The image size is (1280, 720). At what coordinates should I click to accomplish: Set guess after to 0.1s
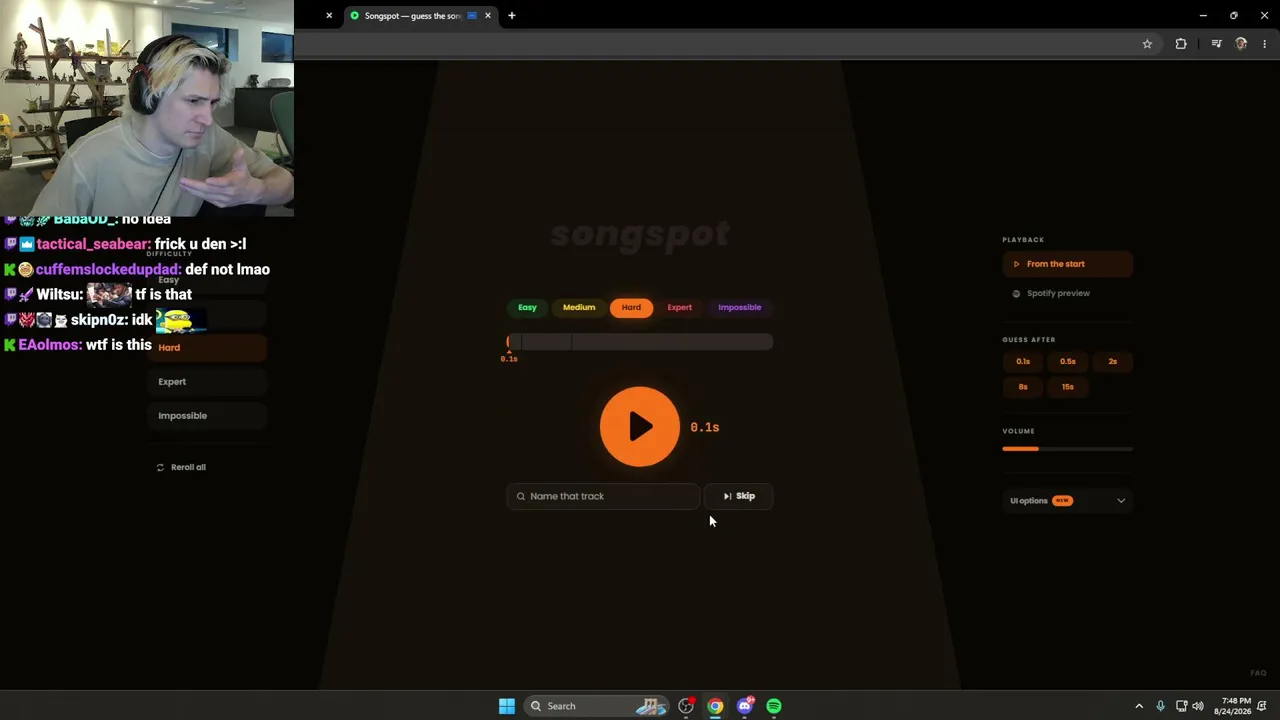(x=1023, y=361)
